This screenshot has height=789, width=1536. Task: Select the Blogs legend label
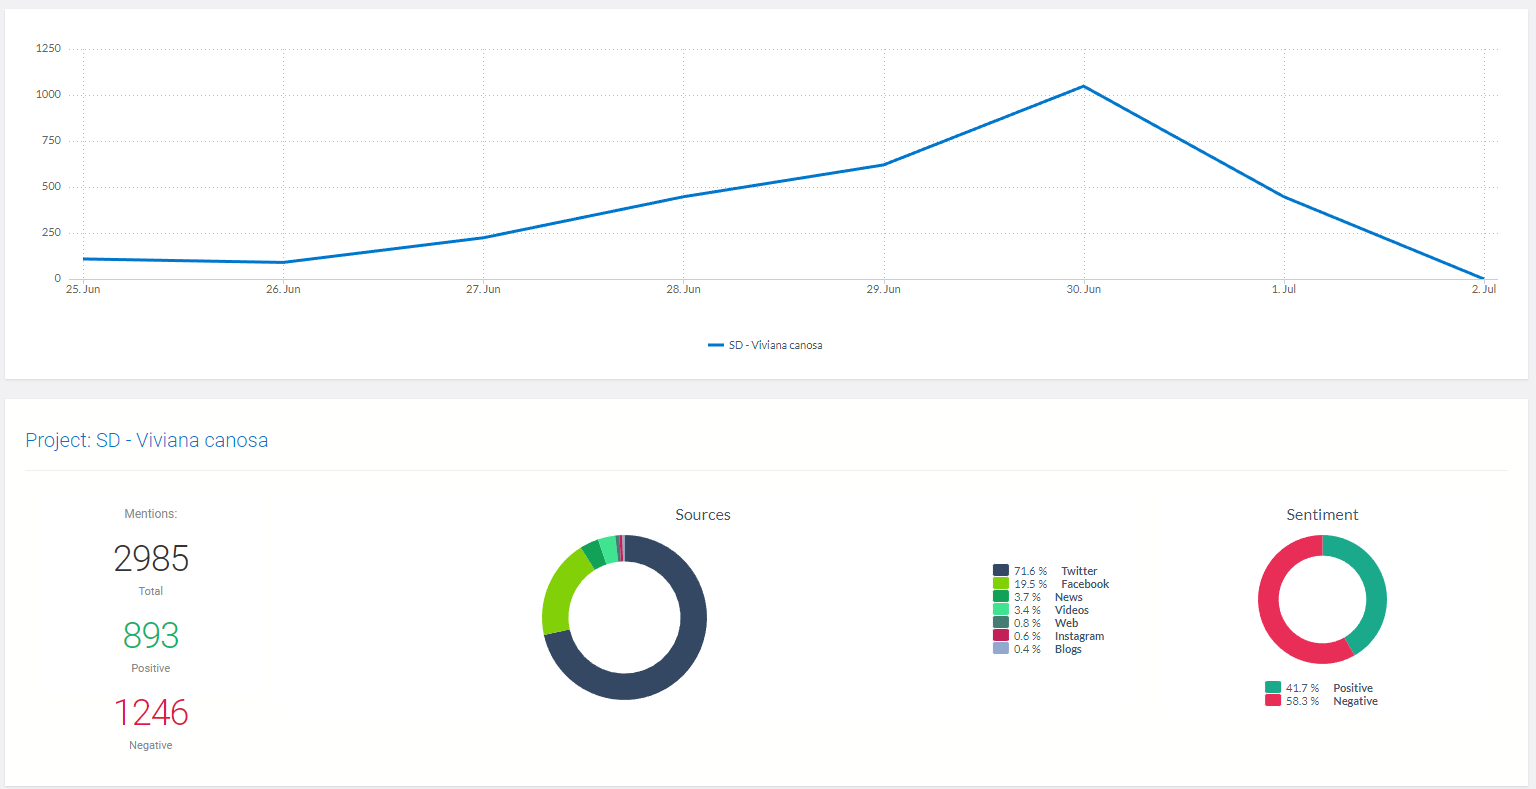(1068, 649)
